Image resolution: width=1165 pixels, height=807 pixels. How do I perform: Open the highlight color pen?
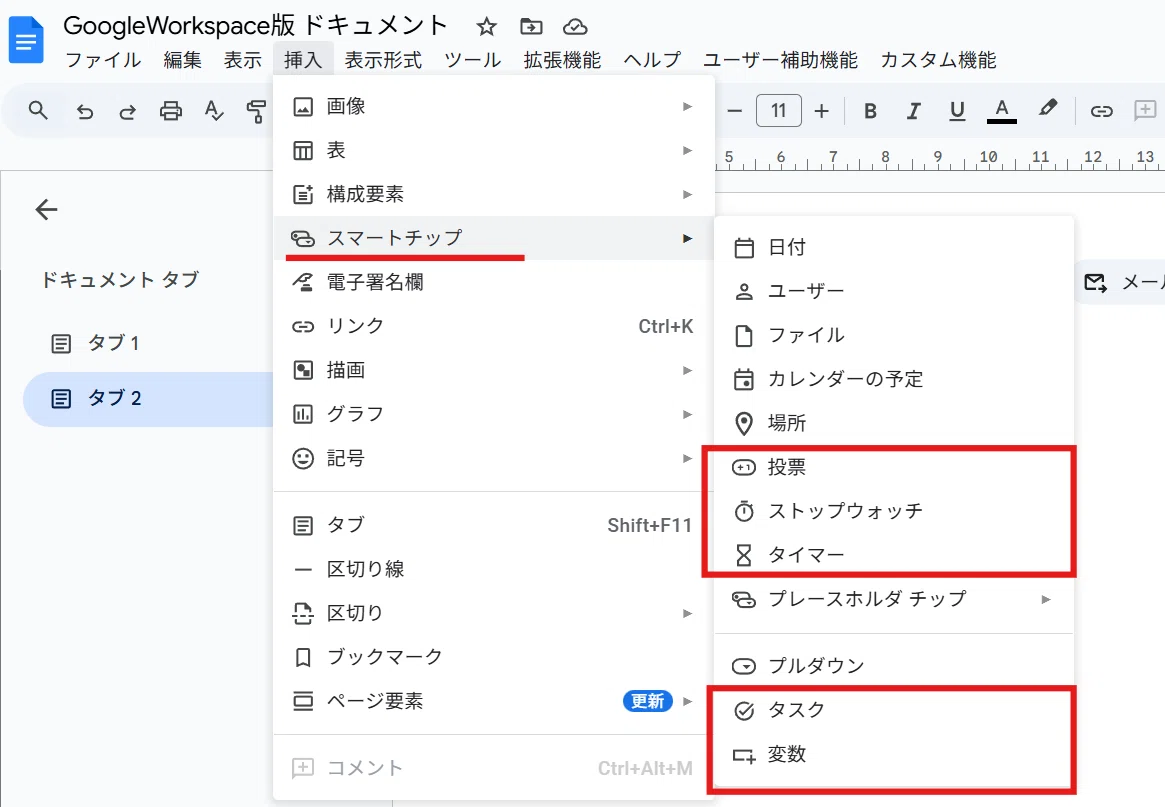coord(1048,109)
